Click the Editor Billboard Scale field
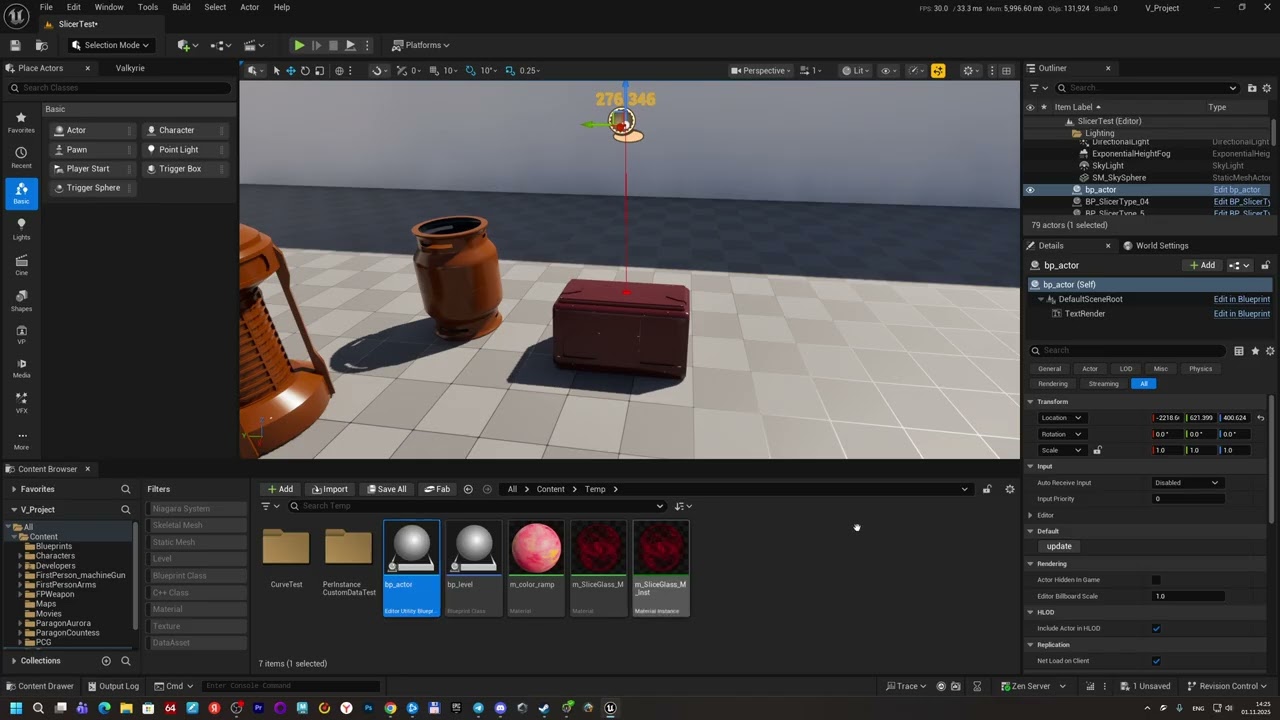 1190,596
